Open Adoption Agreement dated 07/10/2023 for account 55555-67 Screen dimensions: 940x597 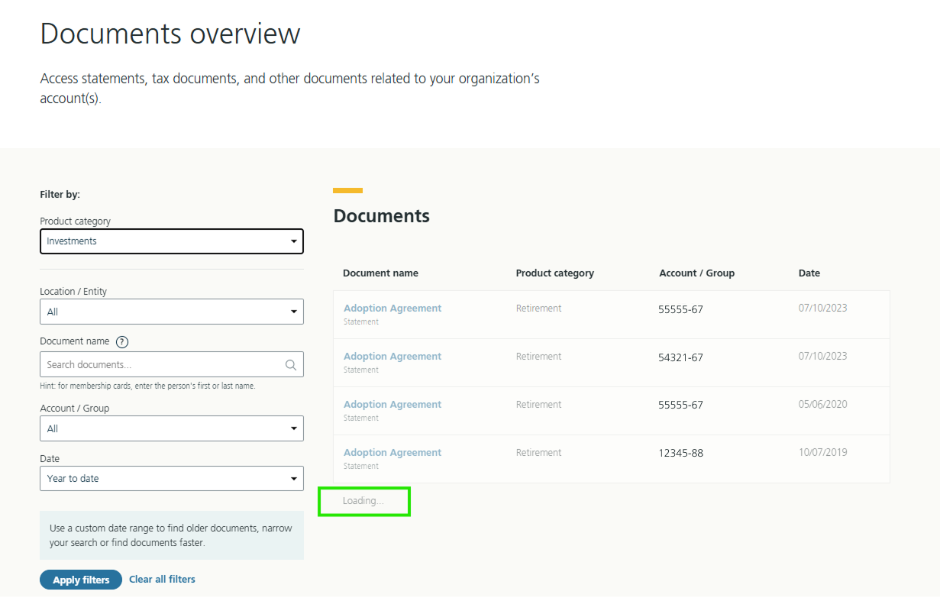point(392,308)
